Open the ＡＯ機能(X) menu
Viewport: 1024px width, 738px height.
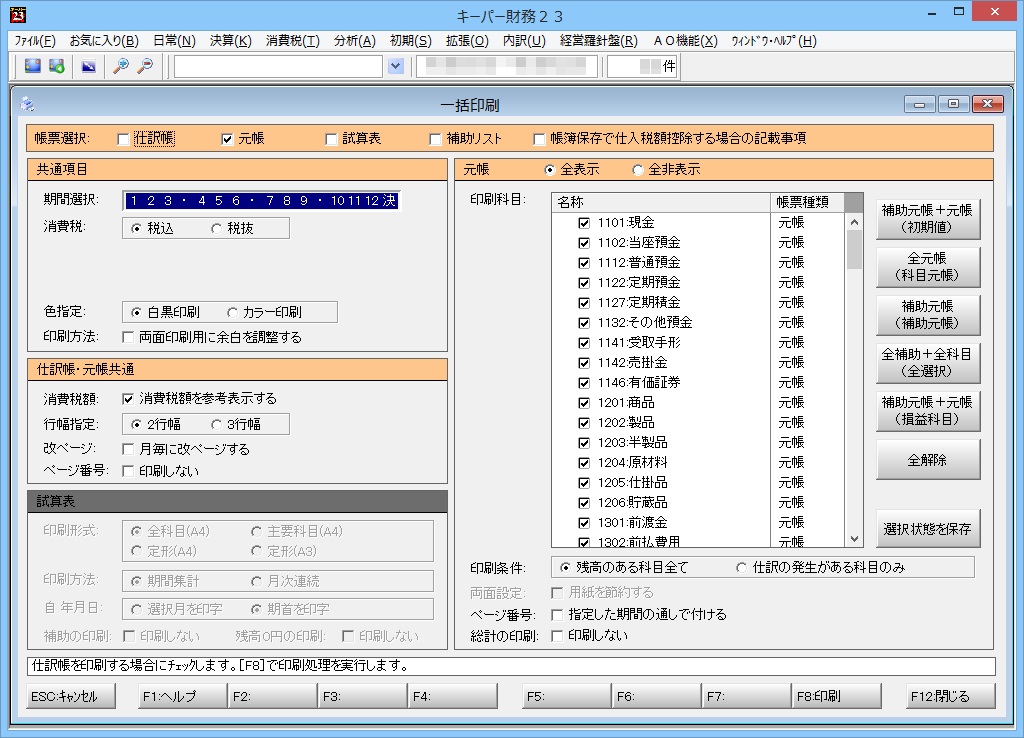point(686,40)
